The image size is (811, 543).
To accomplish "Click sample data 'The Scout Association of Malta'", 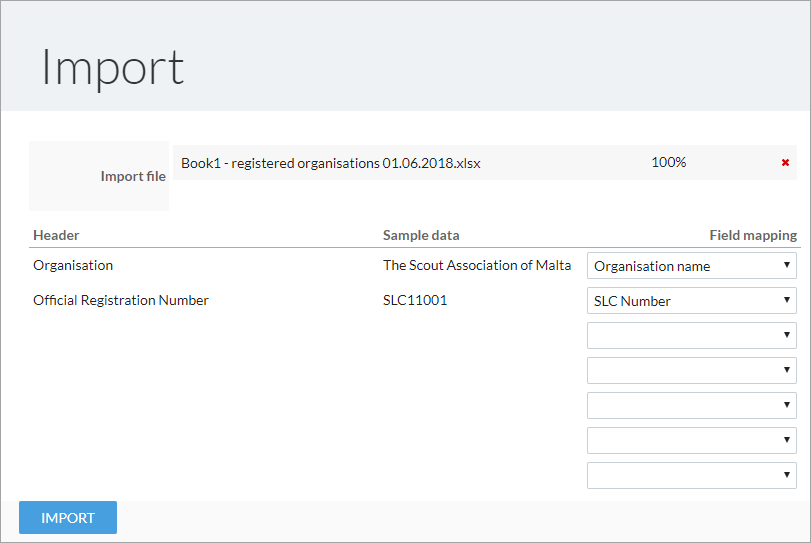I will (x=476, y=266).
